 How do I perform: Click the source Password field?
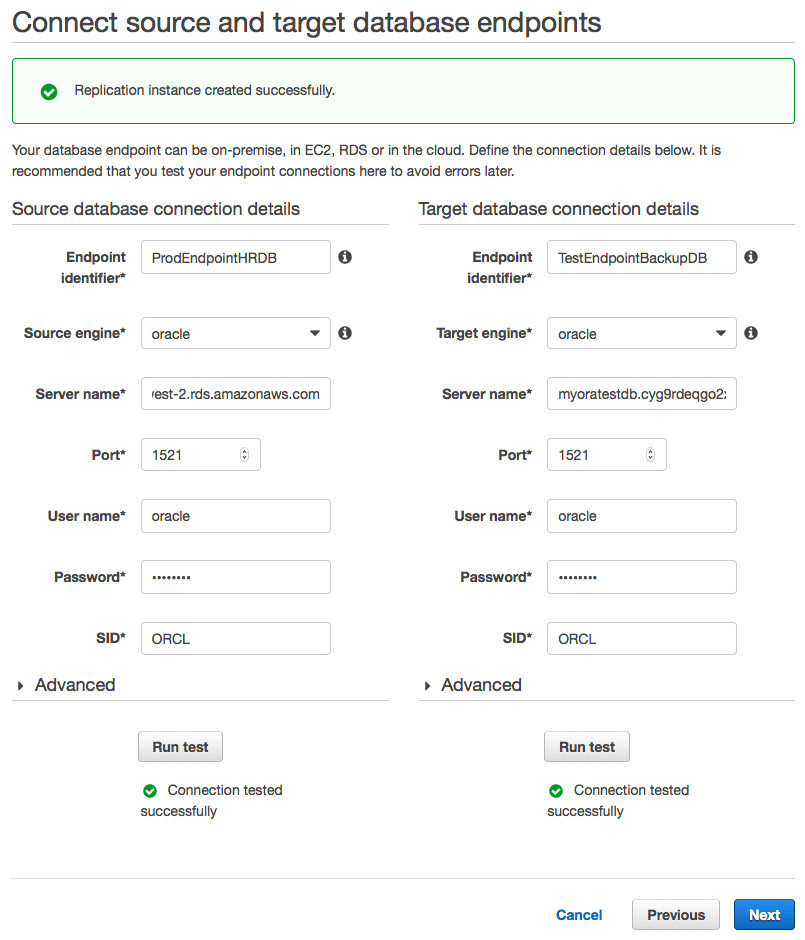(x=236, y=577)
